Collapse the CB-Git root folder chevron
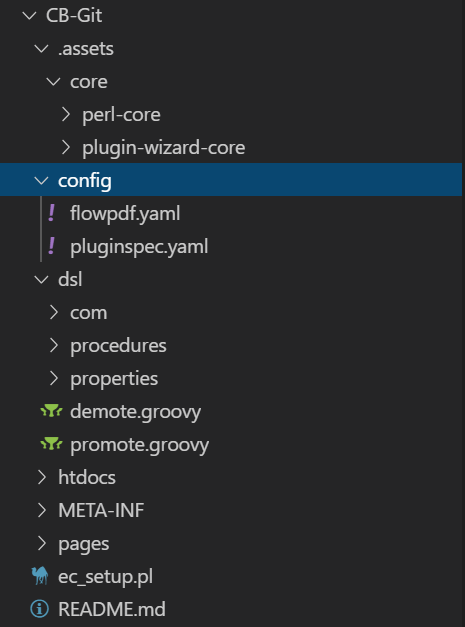This screenshot has width=465, height=627. coord(29,16)
